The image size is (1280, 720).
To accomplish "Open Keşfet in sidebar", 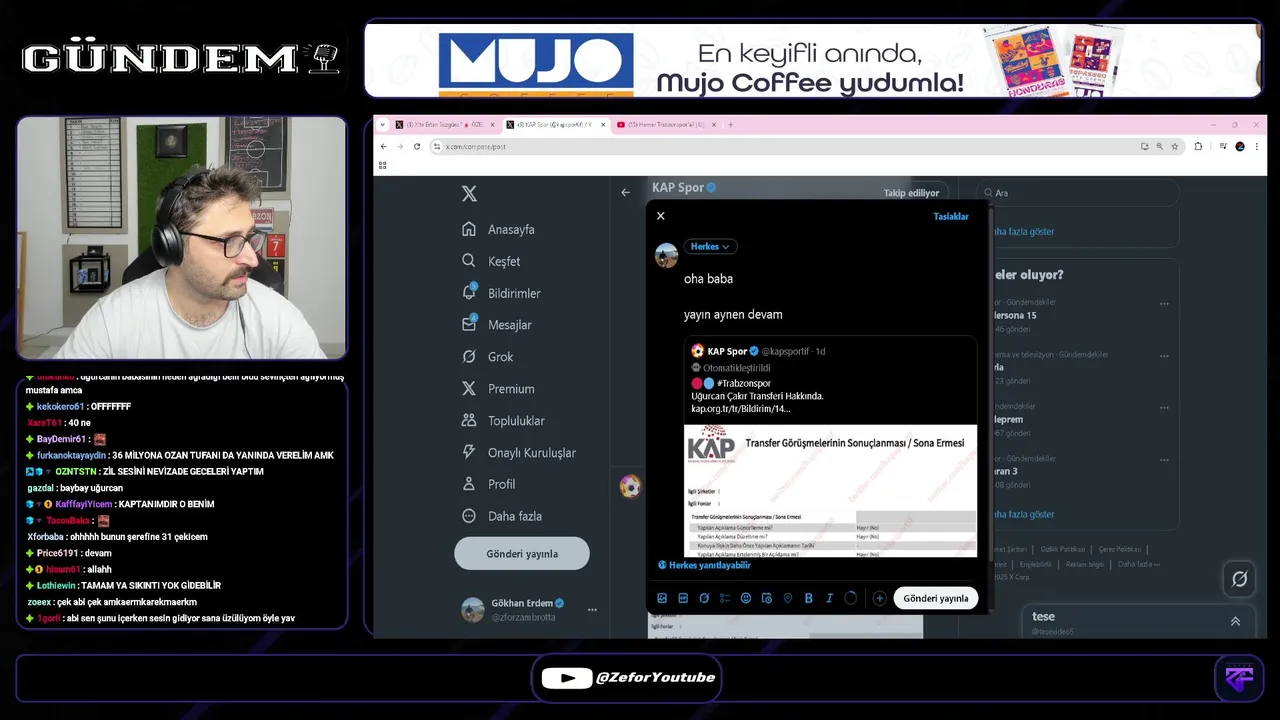I will tap(491, 261).
